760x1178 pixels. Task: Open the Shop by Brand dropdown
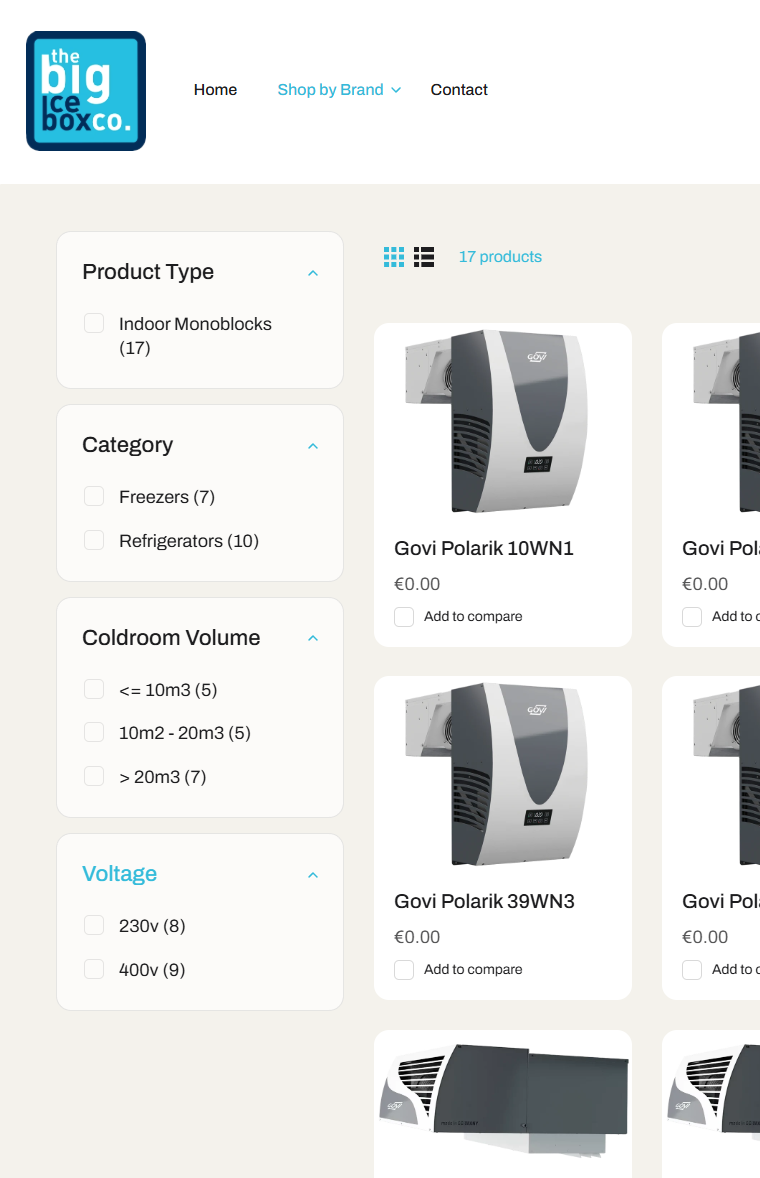tap(339, 90)
